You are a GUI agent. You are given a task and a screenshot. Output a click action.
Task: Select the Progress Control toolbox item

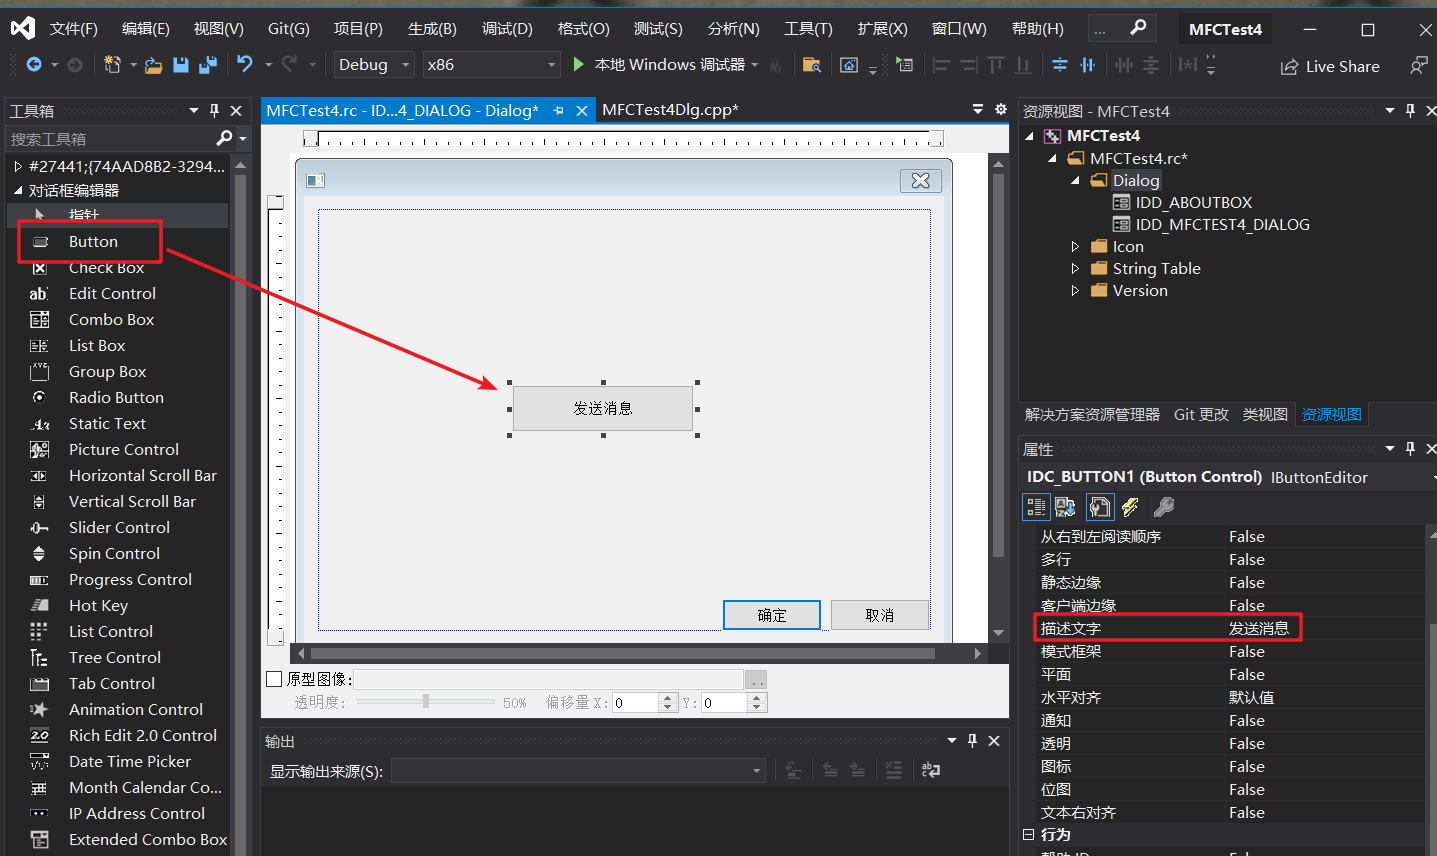pyautogui.click(x=130, y=580)
